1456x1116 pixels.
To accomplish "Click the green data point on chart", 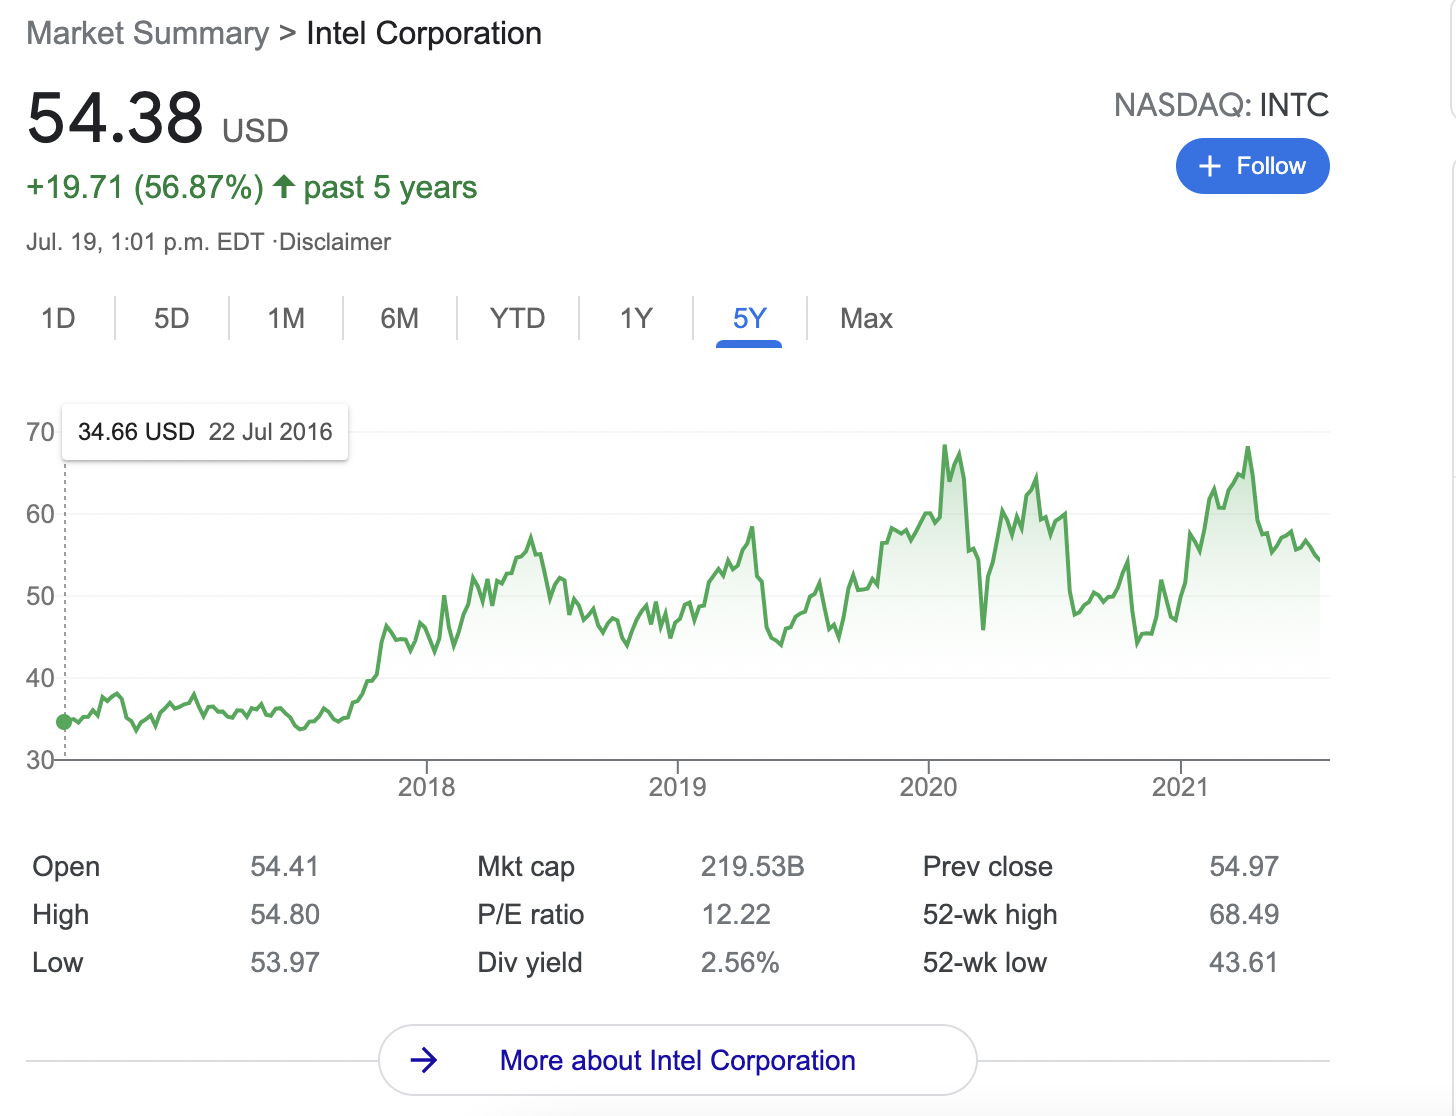I will tap(64, 722).
